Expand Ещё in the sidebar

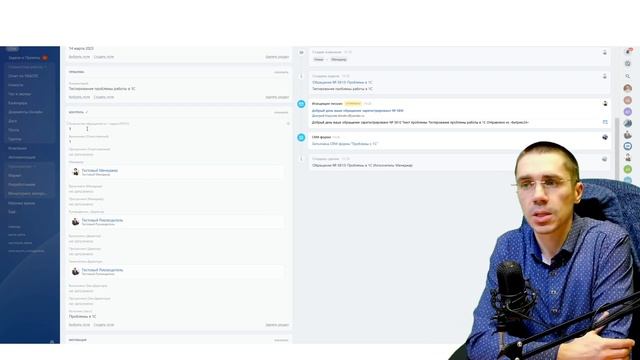[11, 212]
